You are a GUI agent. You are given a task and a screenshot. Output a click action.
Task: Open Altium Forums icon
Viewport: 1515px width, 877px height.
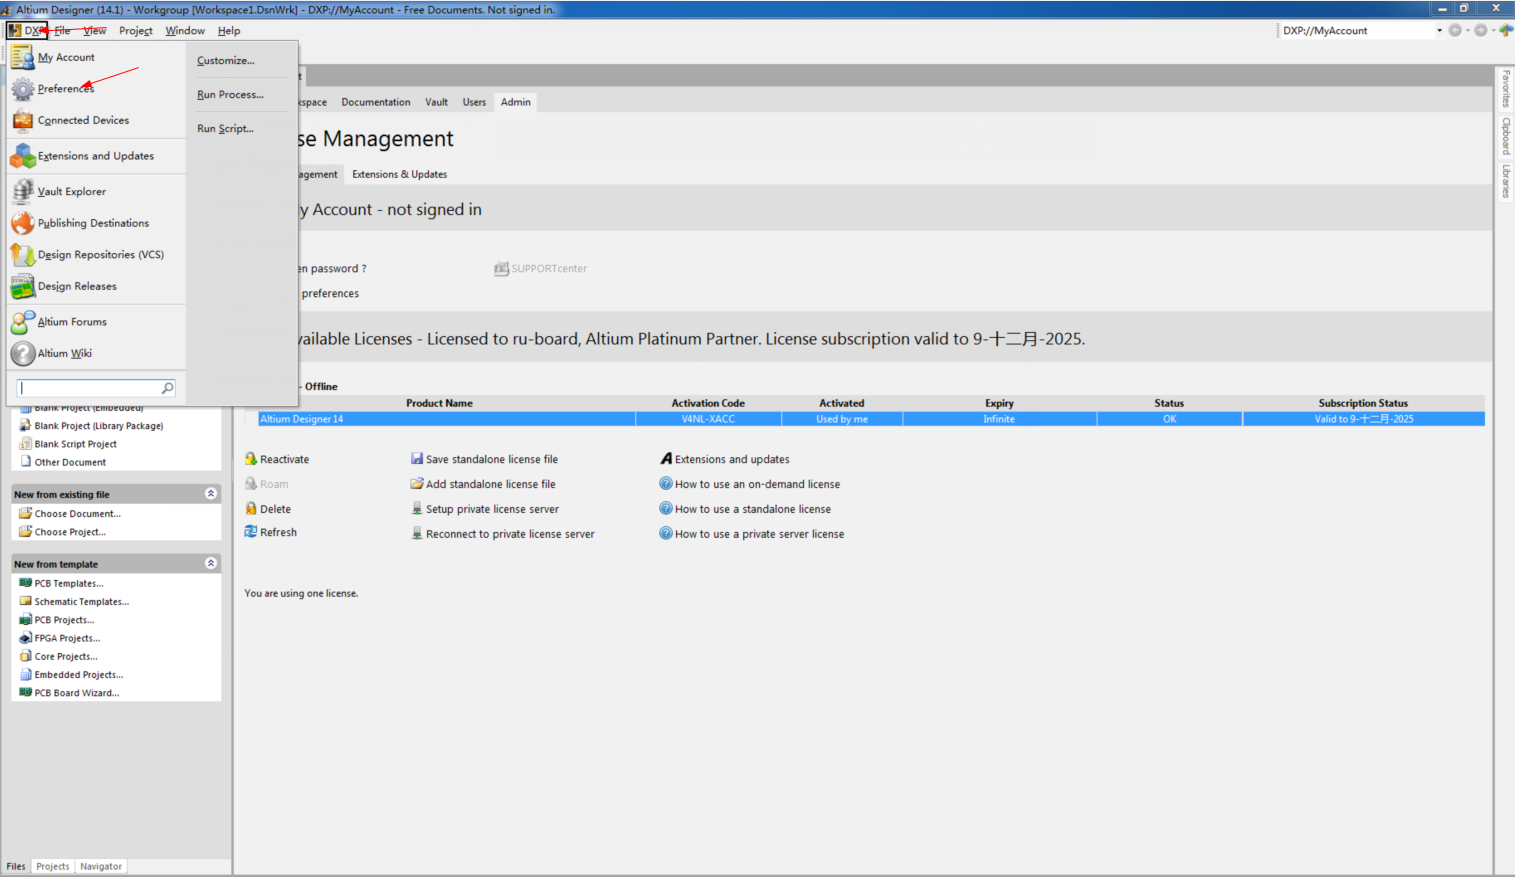[22, 322]
